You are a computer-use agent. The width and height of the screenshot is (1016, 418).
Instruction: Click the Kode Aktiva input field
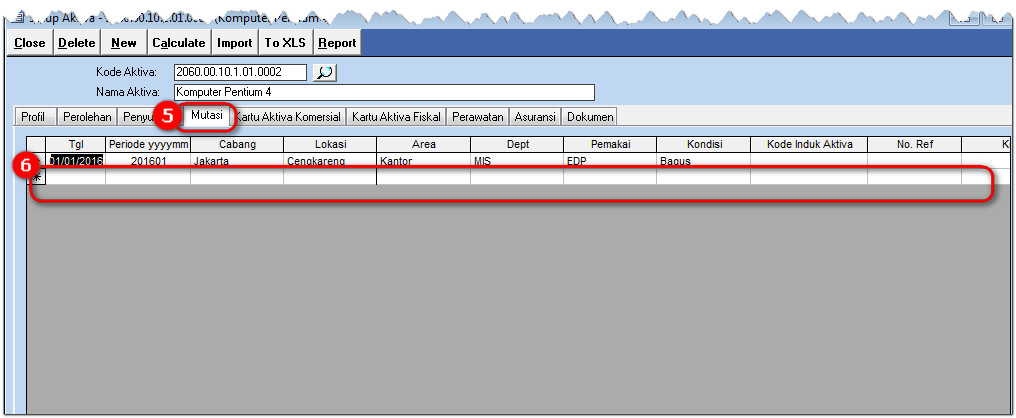240,72
